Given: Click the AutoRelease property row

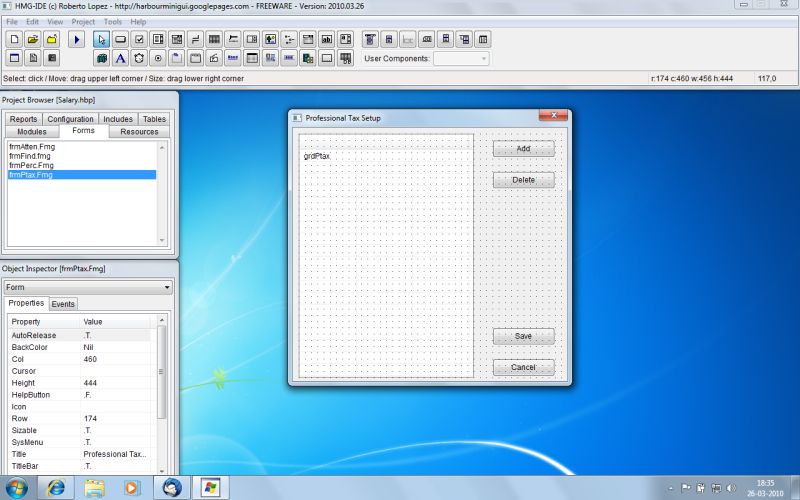Looking at the screenshot, I should pos(79,335).
